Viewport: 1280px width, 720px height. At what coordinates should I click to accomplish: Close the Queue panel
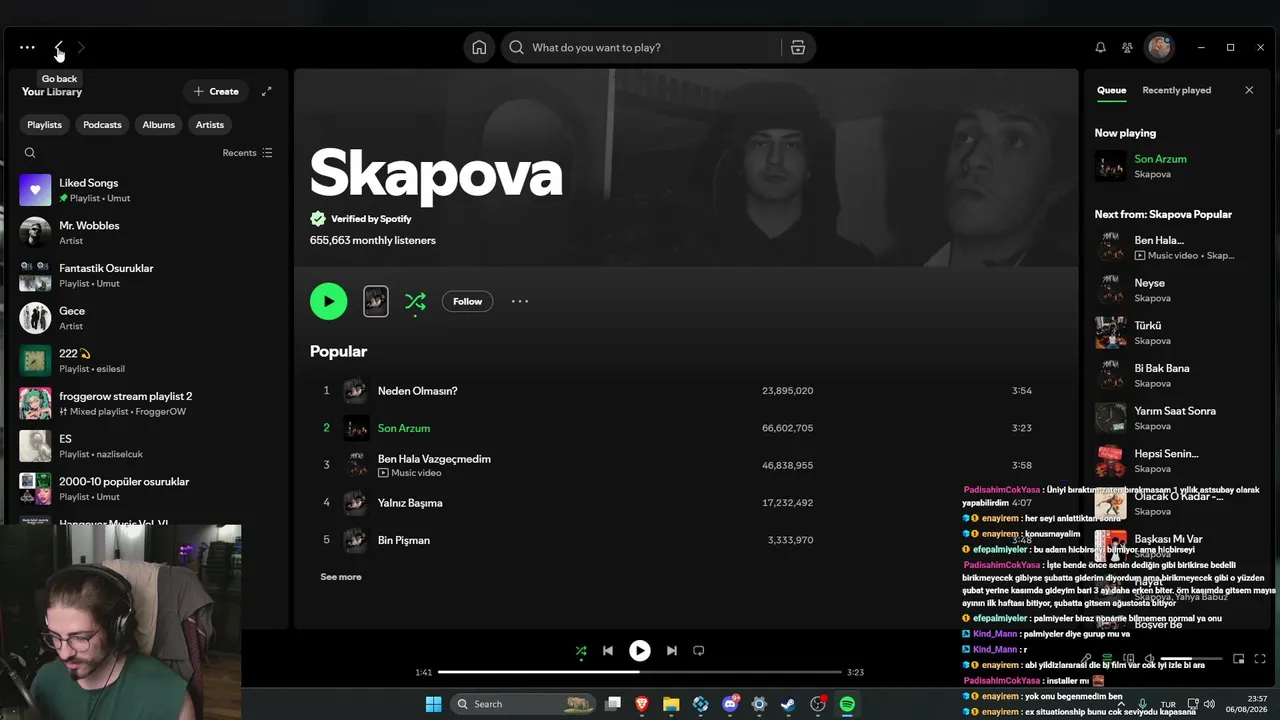[x=1249, y=90]
